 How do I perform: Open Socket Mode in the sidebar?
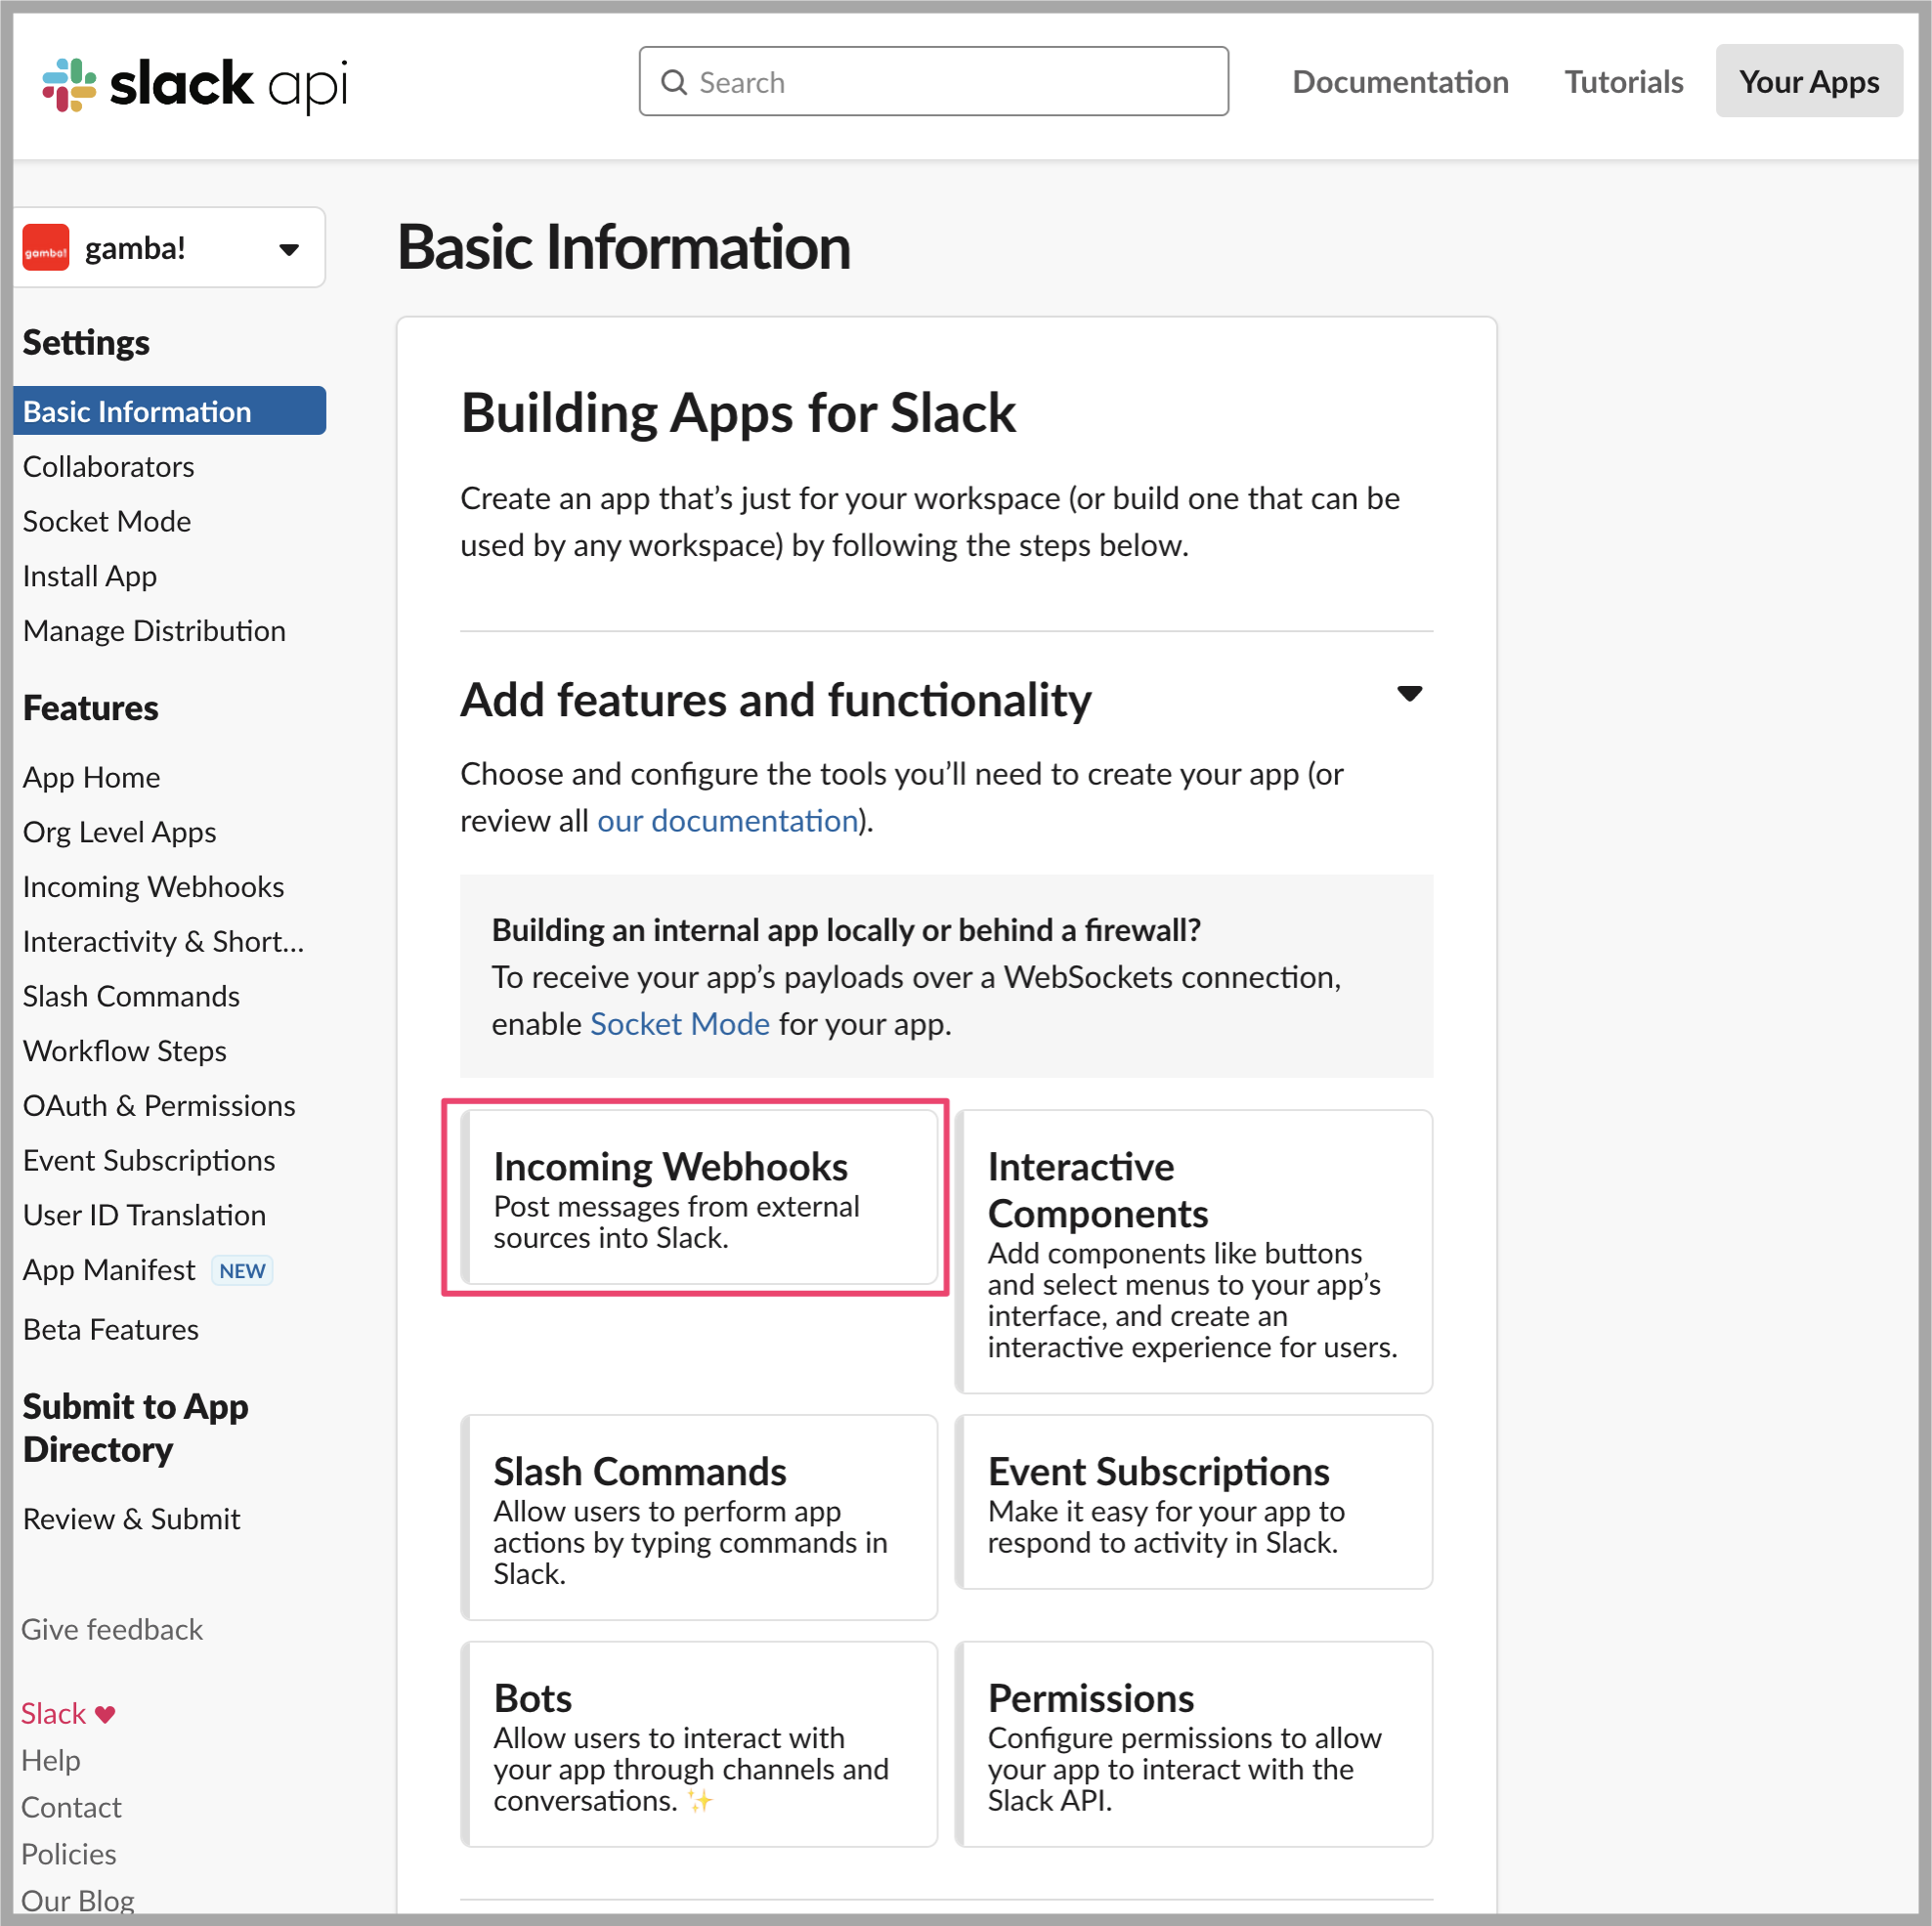[107, 521]
